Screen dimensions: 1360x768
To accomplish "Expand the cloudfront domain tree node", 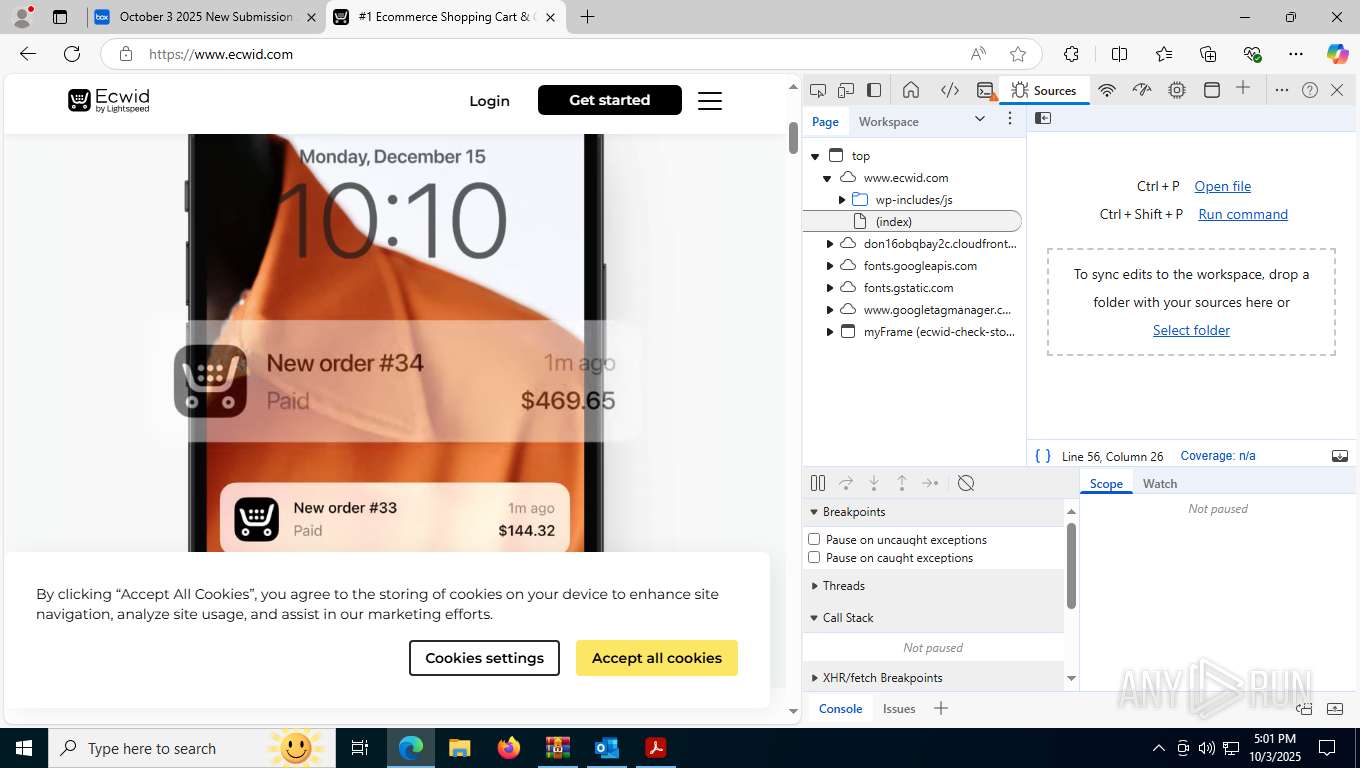I will click(829, 244).
